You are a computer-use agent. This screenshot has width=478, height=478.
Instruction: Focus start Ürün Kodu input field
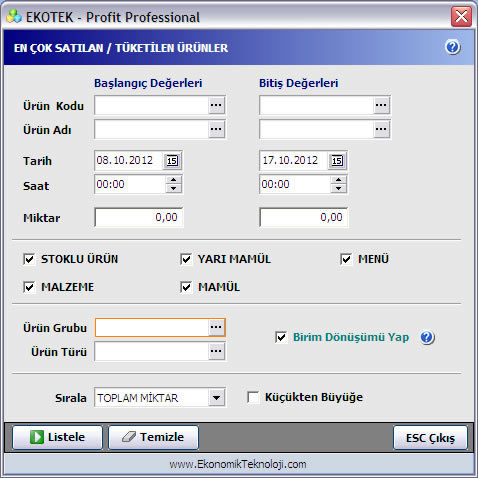point(152,105)
